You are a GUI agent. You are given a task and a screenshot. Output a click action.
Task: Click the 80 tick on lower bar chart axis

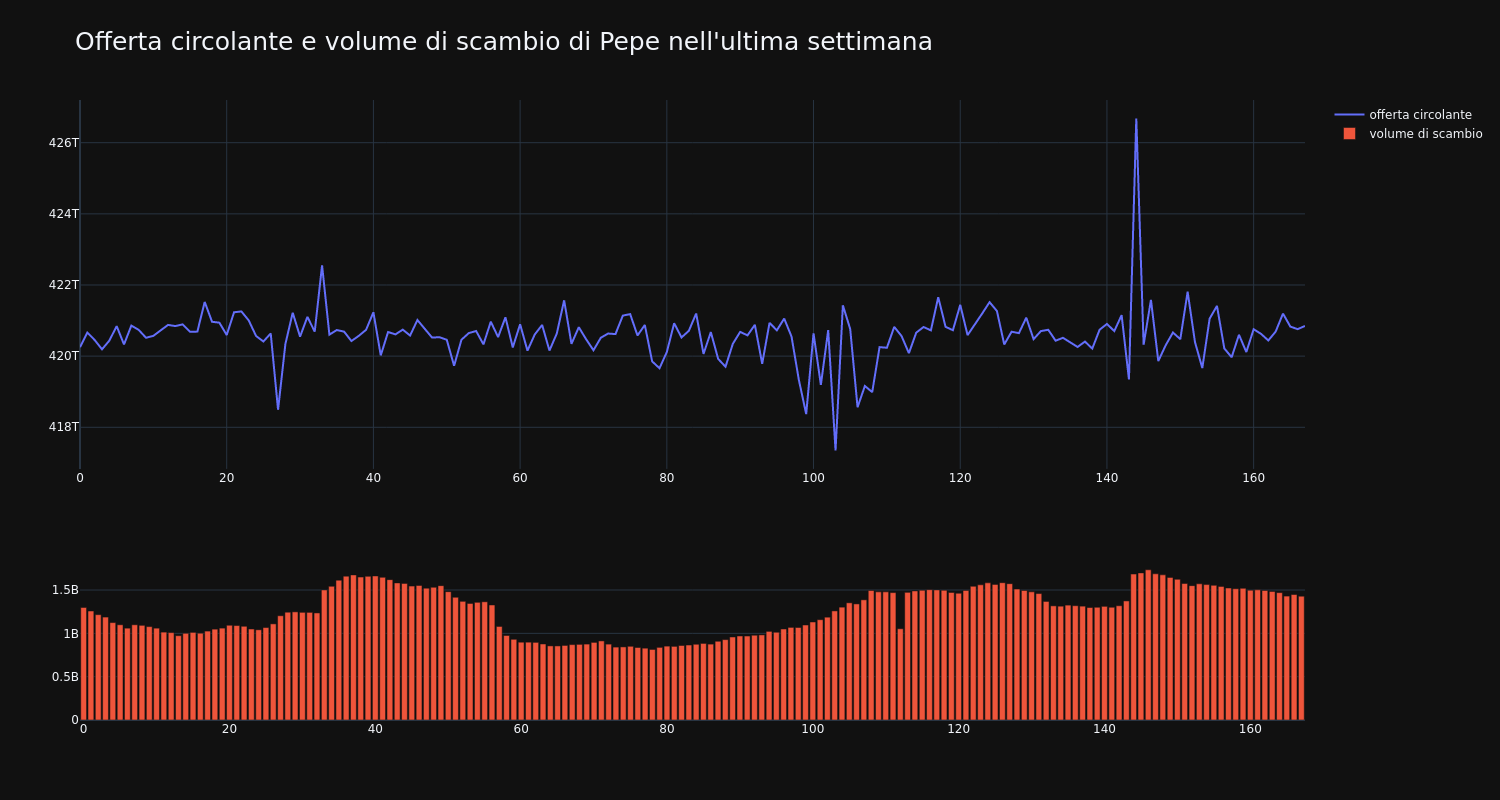pos(667,729)
